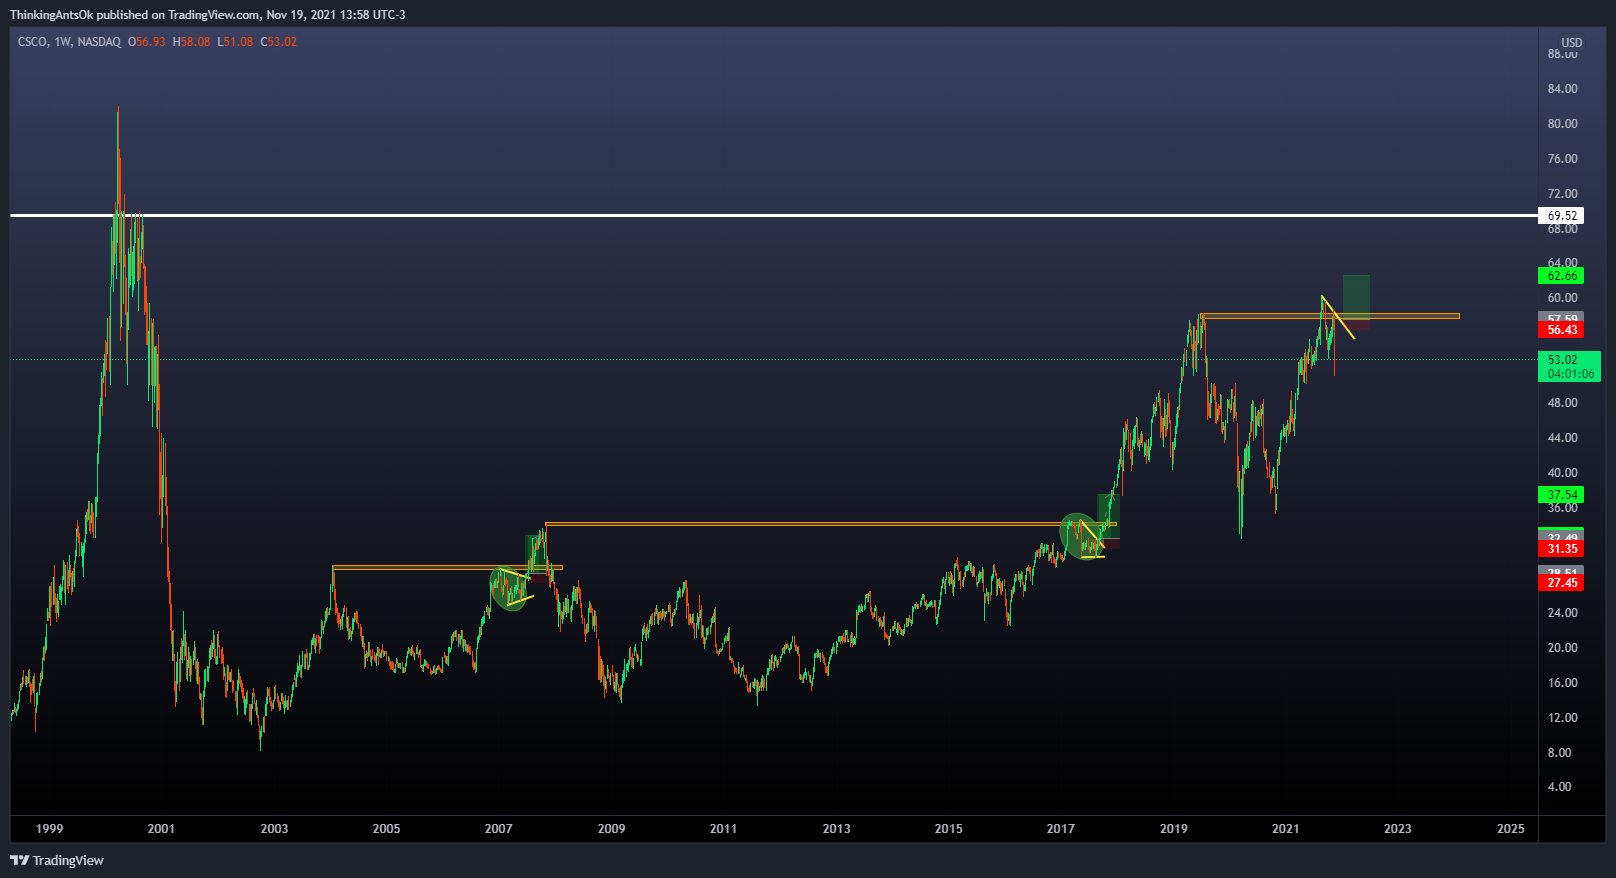Click the 40.00 price axis label

coord(1562,473)
